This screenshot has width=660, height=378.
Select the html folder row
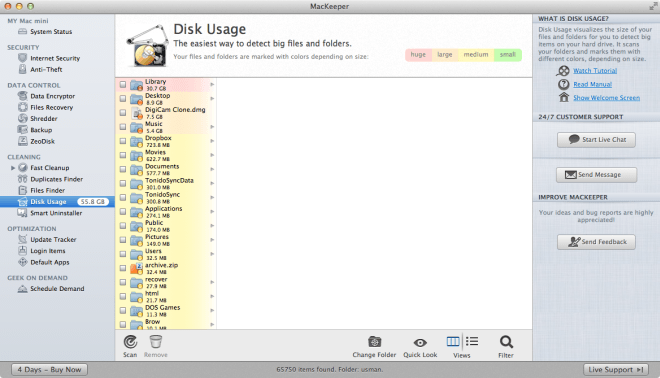point(166,296)
